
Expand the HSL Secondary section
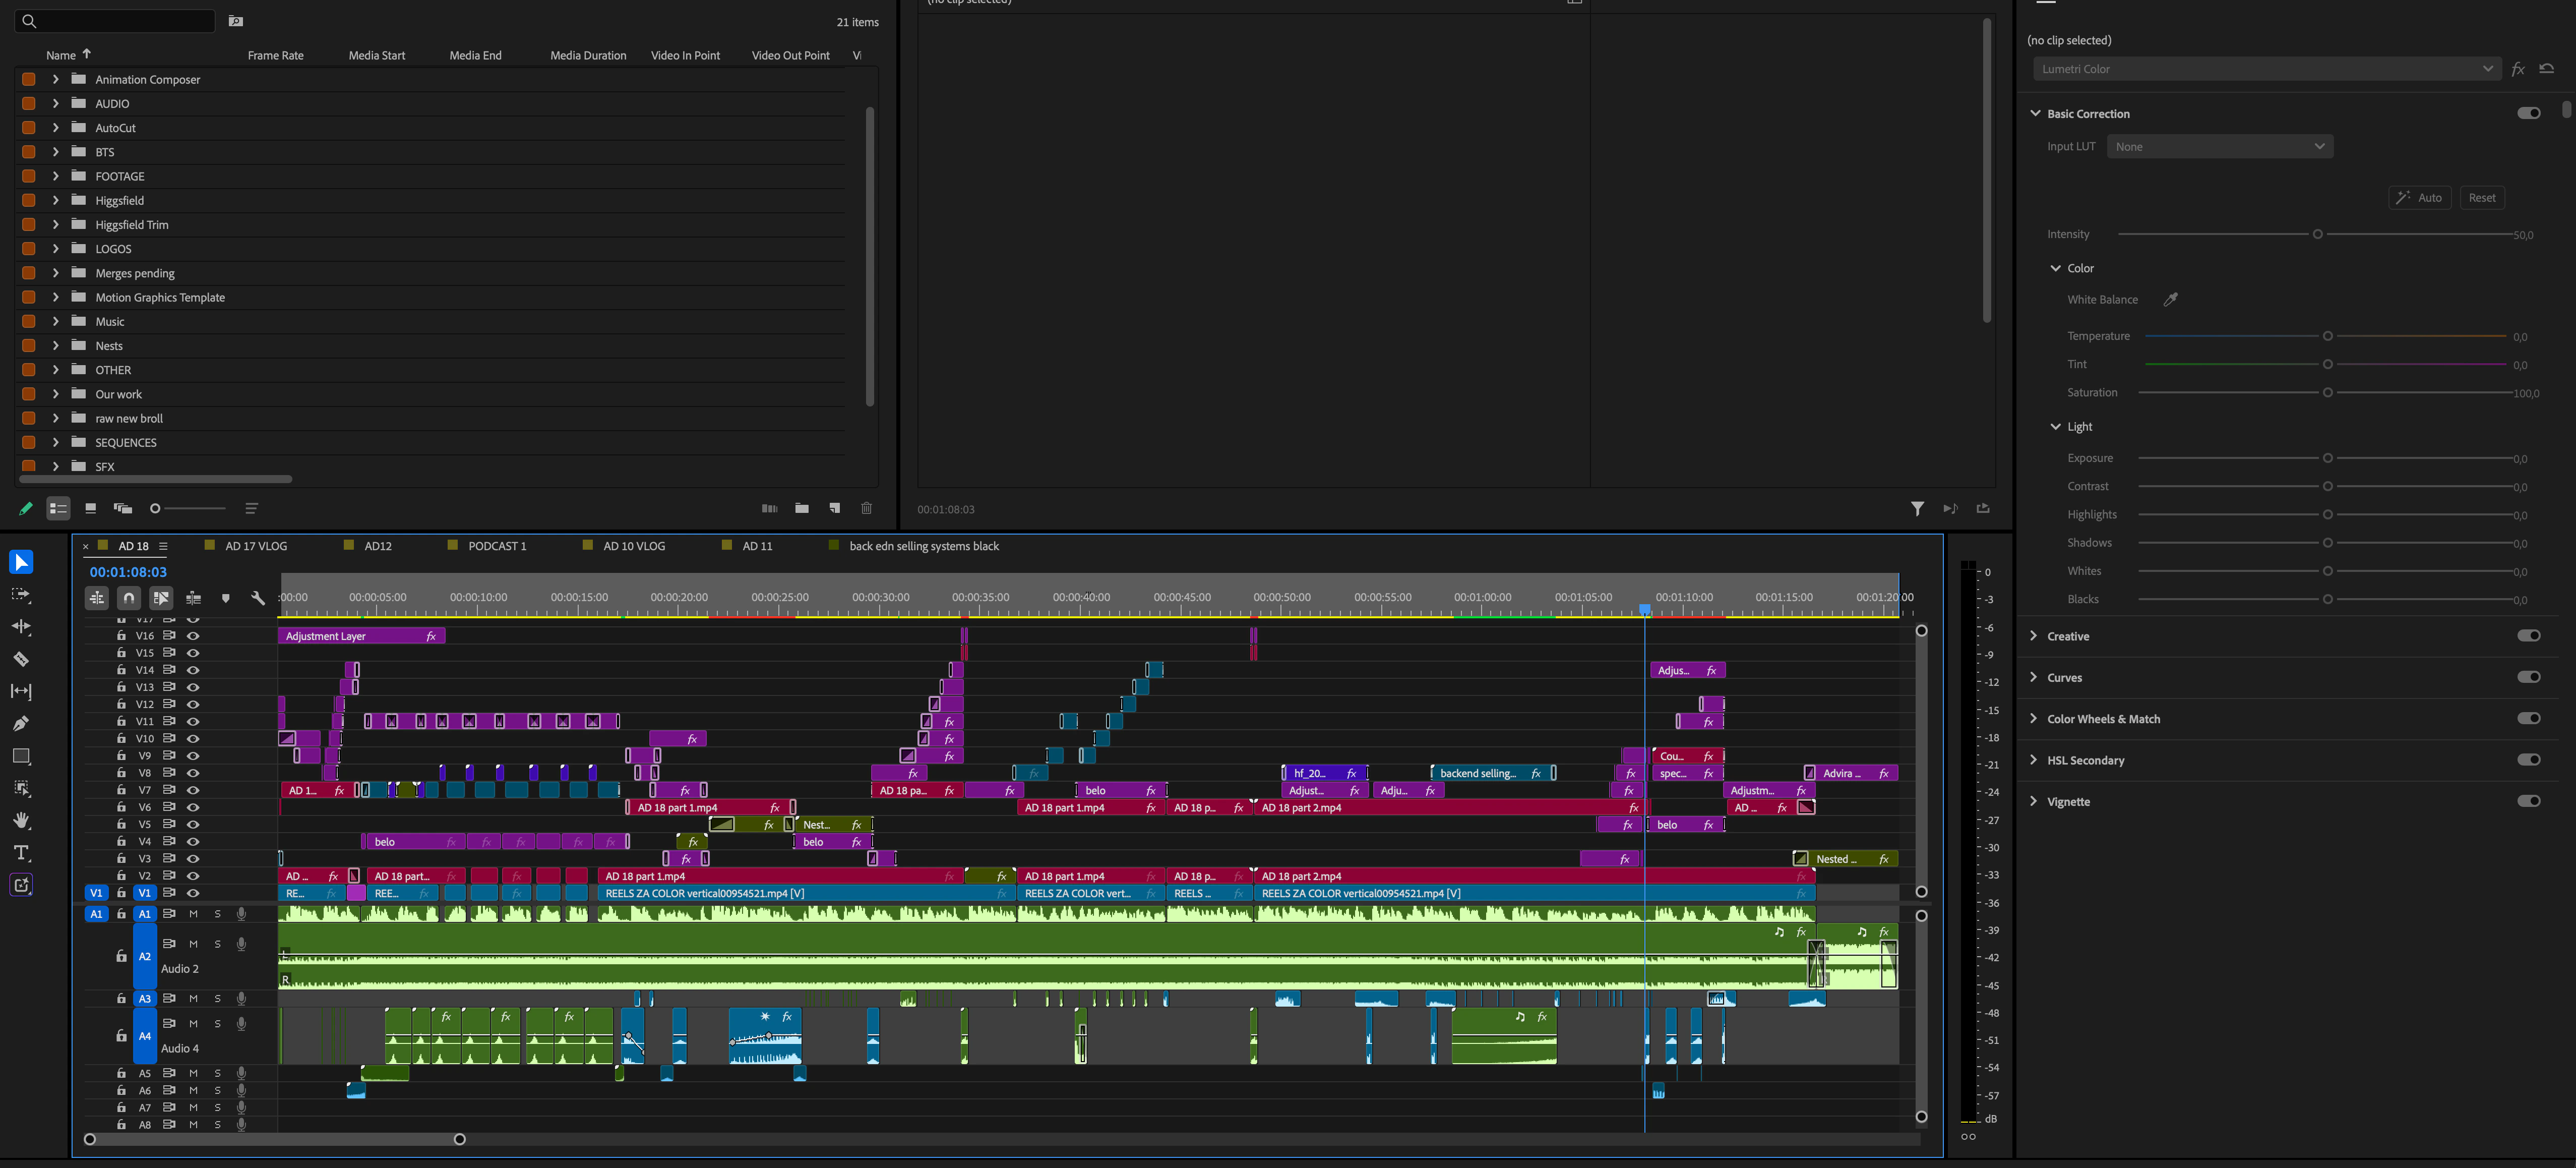pyautogui.click(x=2033, y=759)
